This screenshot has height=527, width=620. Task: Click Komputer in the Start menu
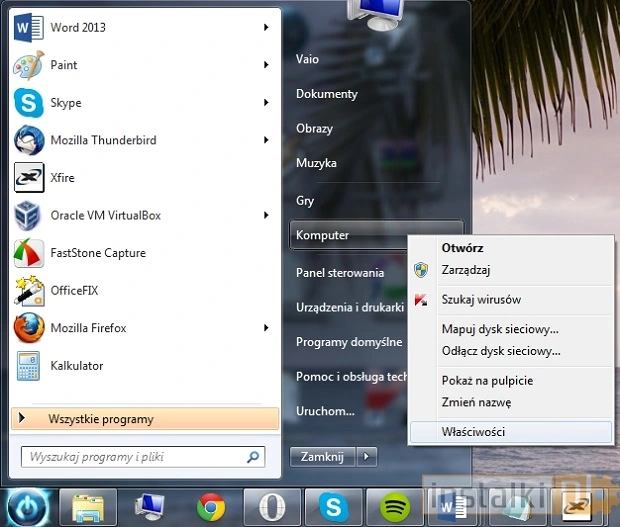tap(348, 235)
